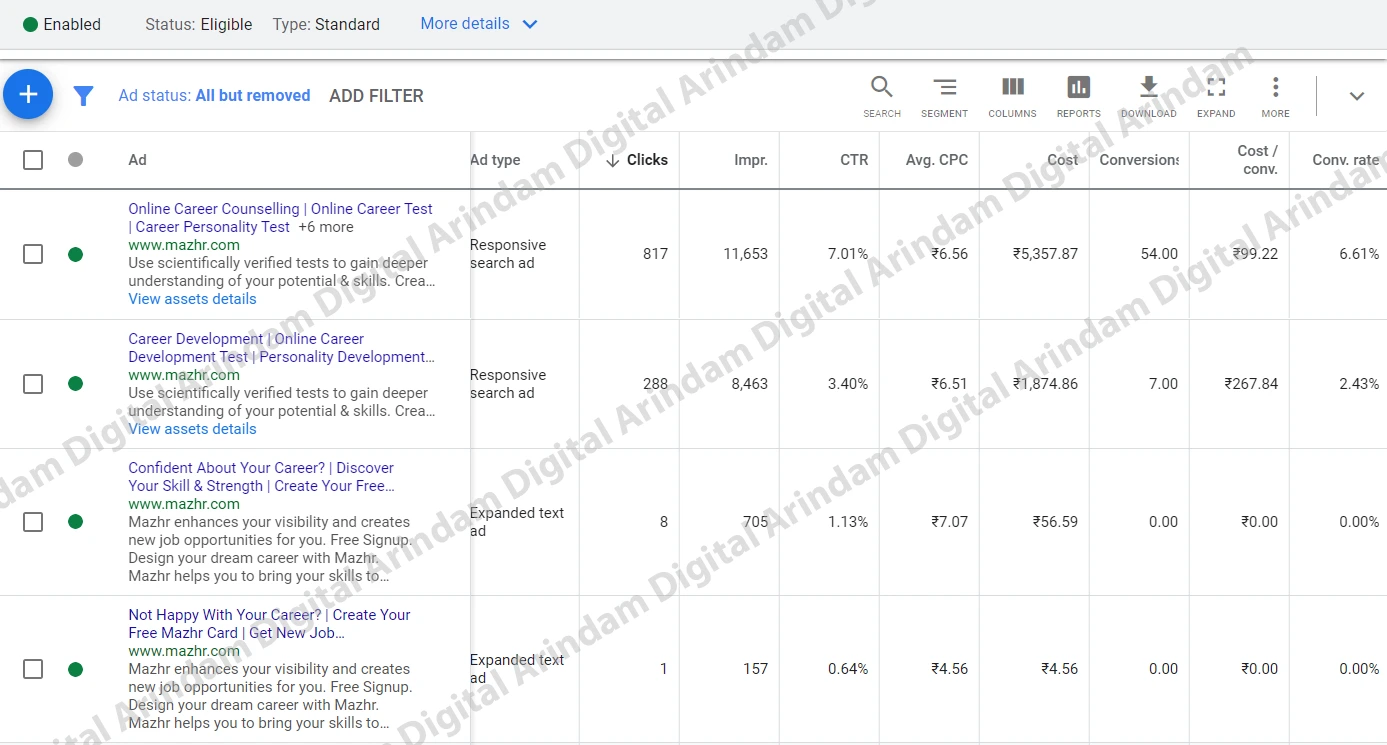
Task: Open the Confident About Your Career ad headline
Action: point(261,477)
